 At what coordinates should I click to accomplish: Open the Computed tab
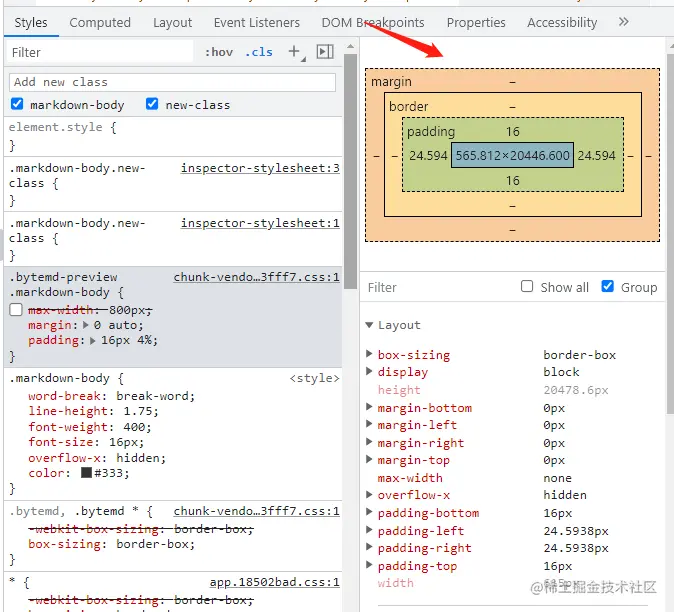pyautogui.click(x=100, y=22)
